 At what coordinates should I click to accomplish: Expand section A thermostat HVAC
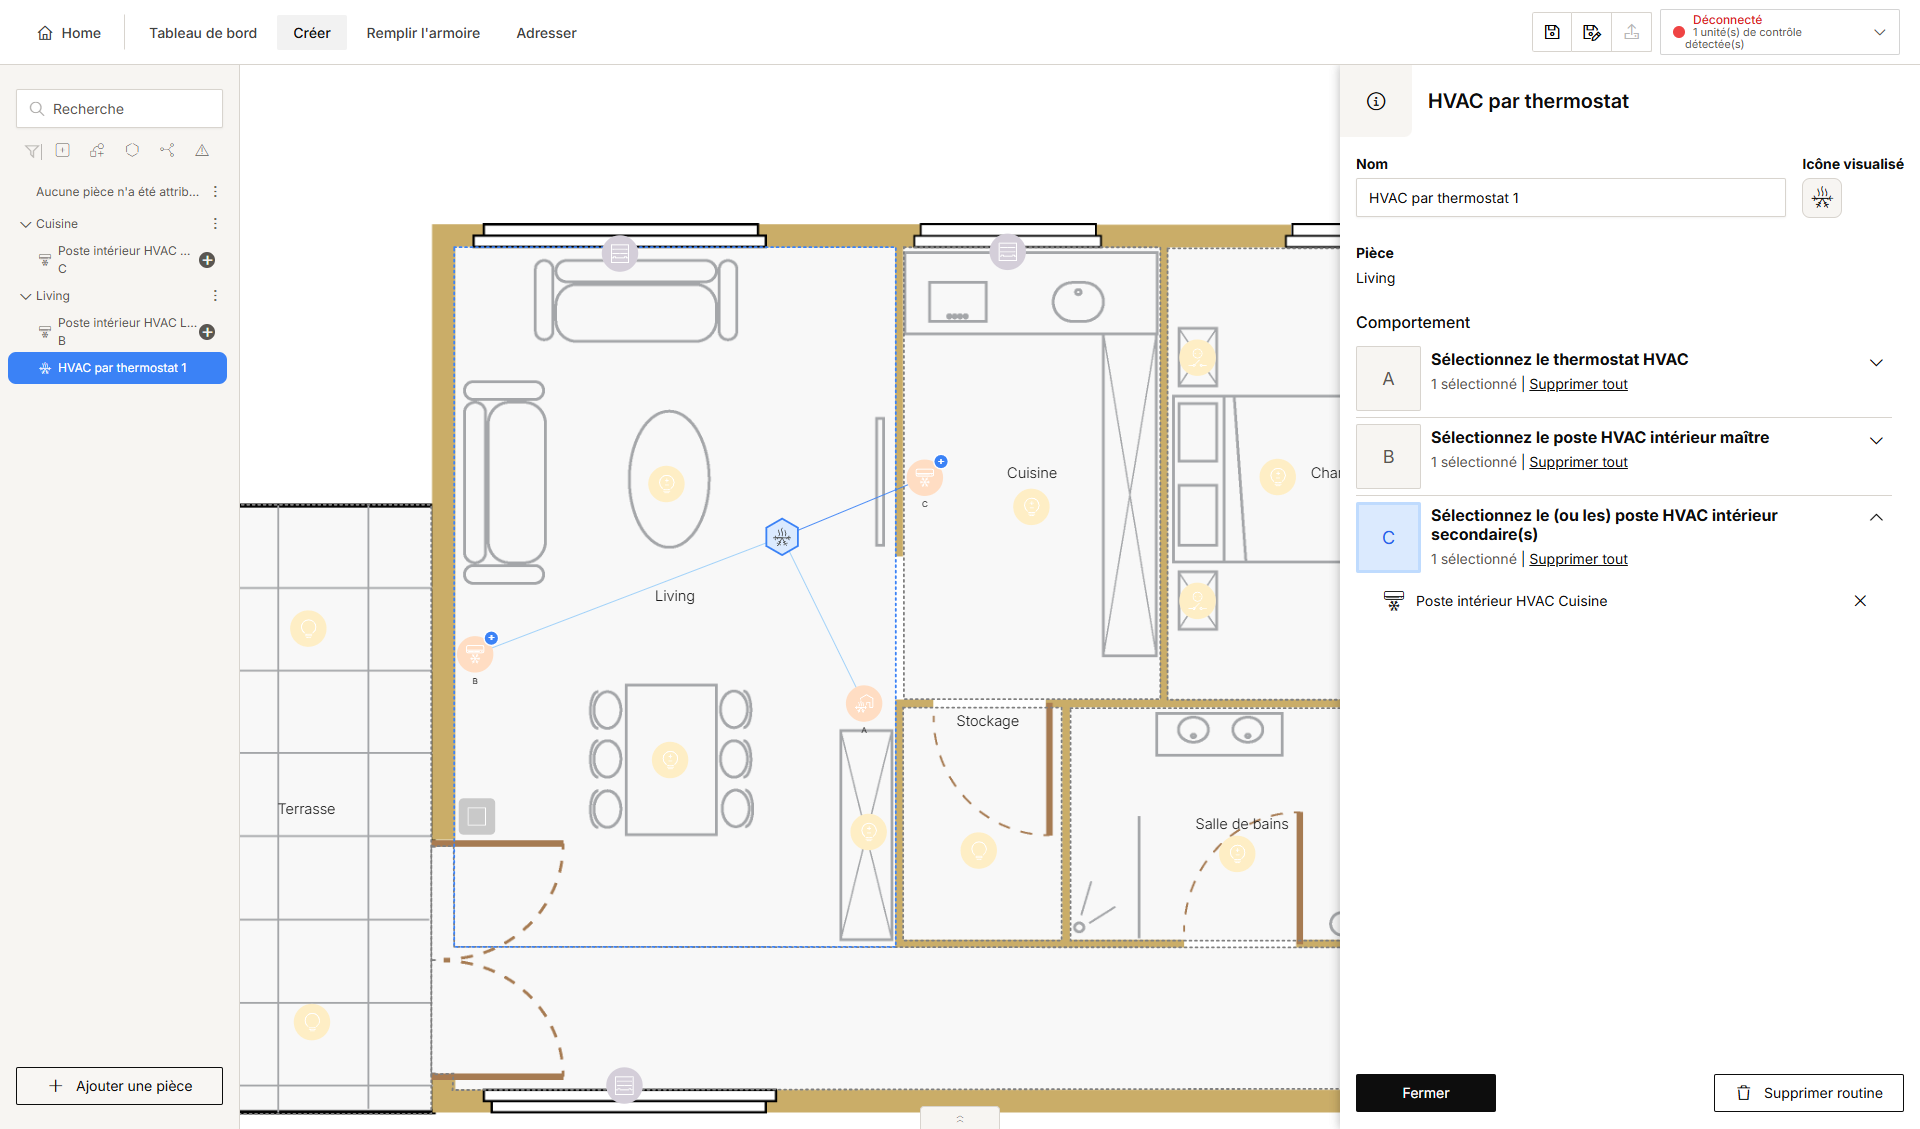coord(1876,363)
